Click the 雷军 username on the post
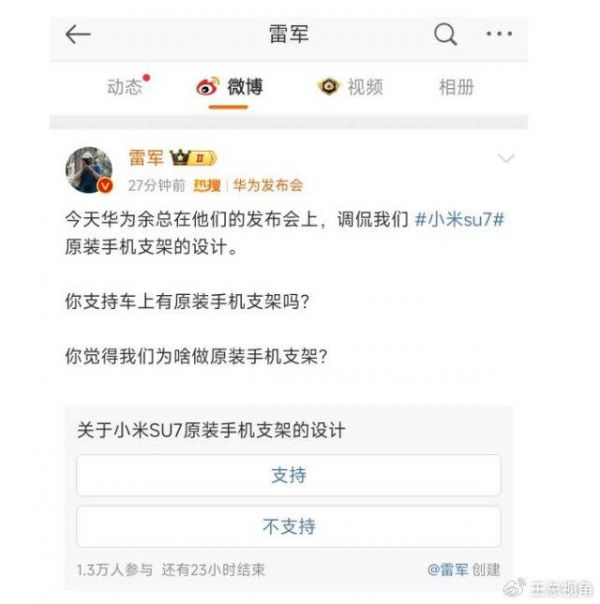Image resolution: width=600 pixels, height=604 pixels. click(146, 158)
